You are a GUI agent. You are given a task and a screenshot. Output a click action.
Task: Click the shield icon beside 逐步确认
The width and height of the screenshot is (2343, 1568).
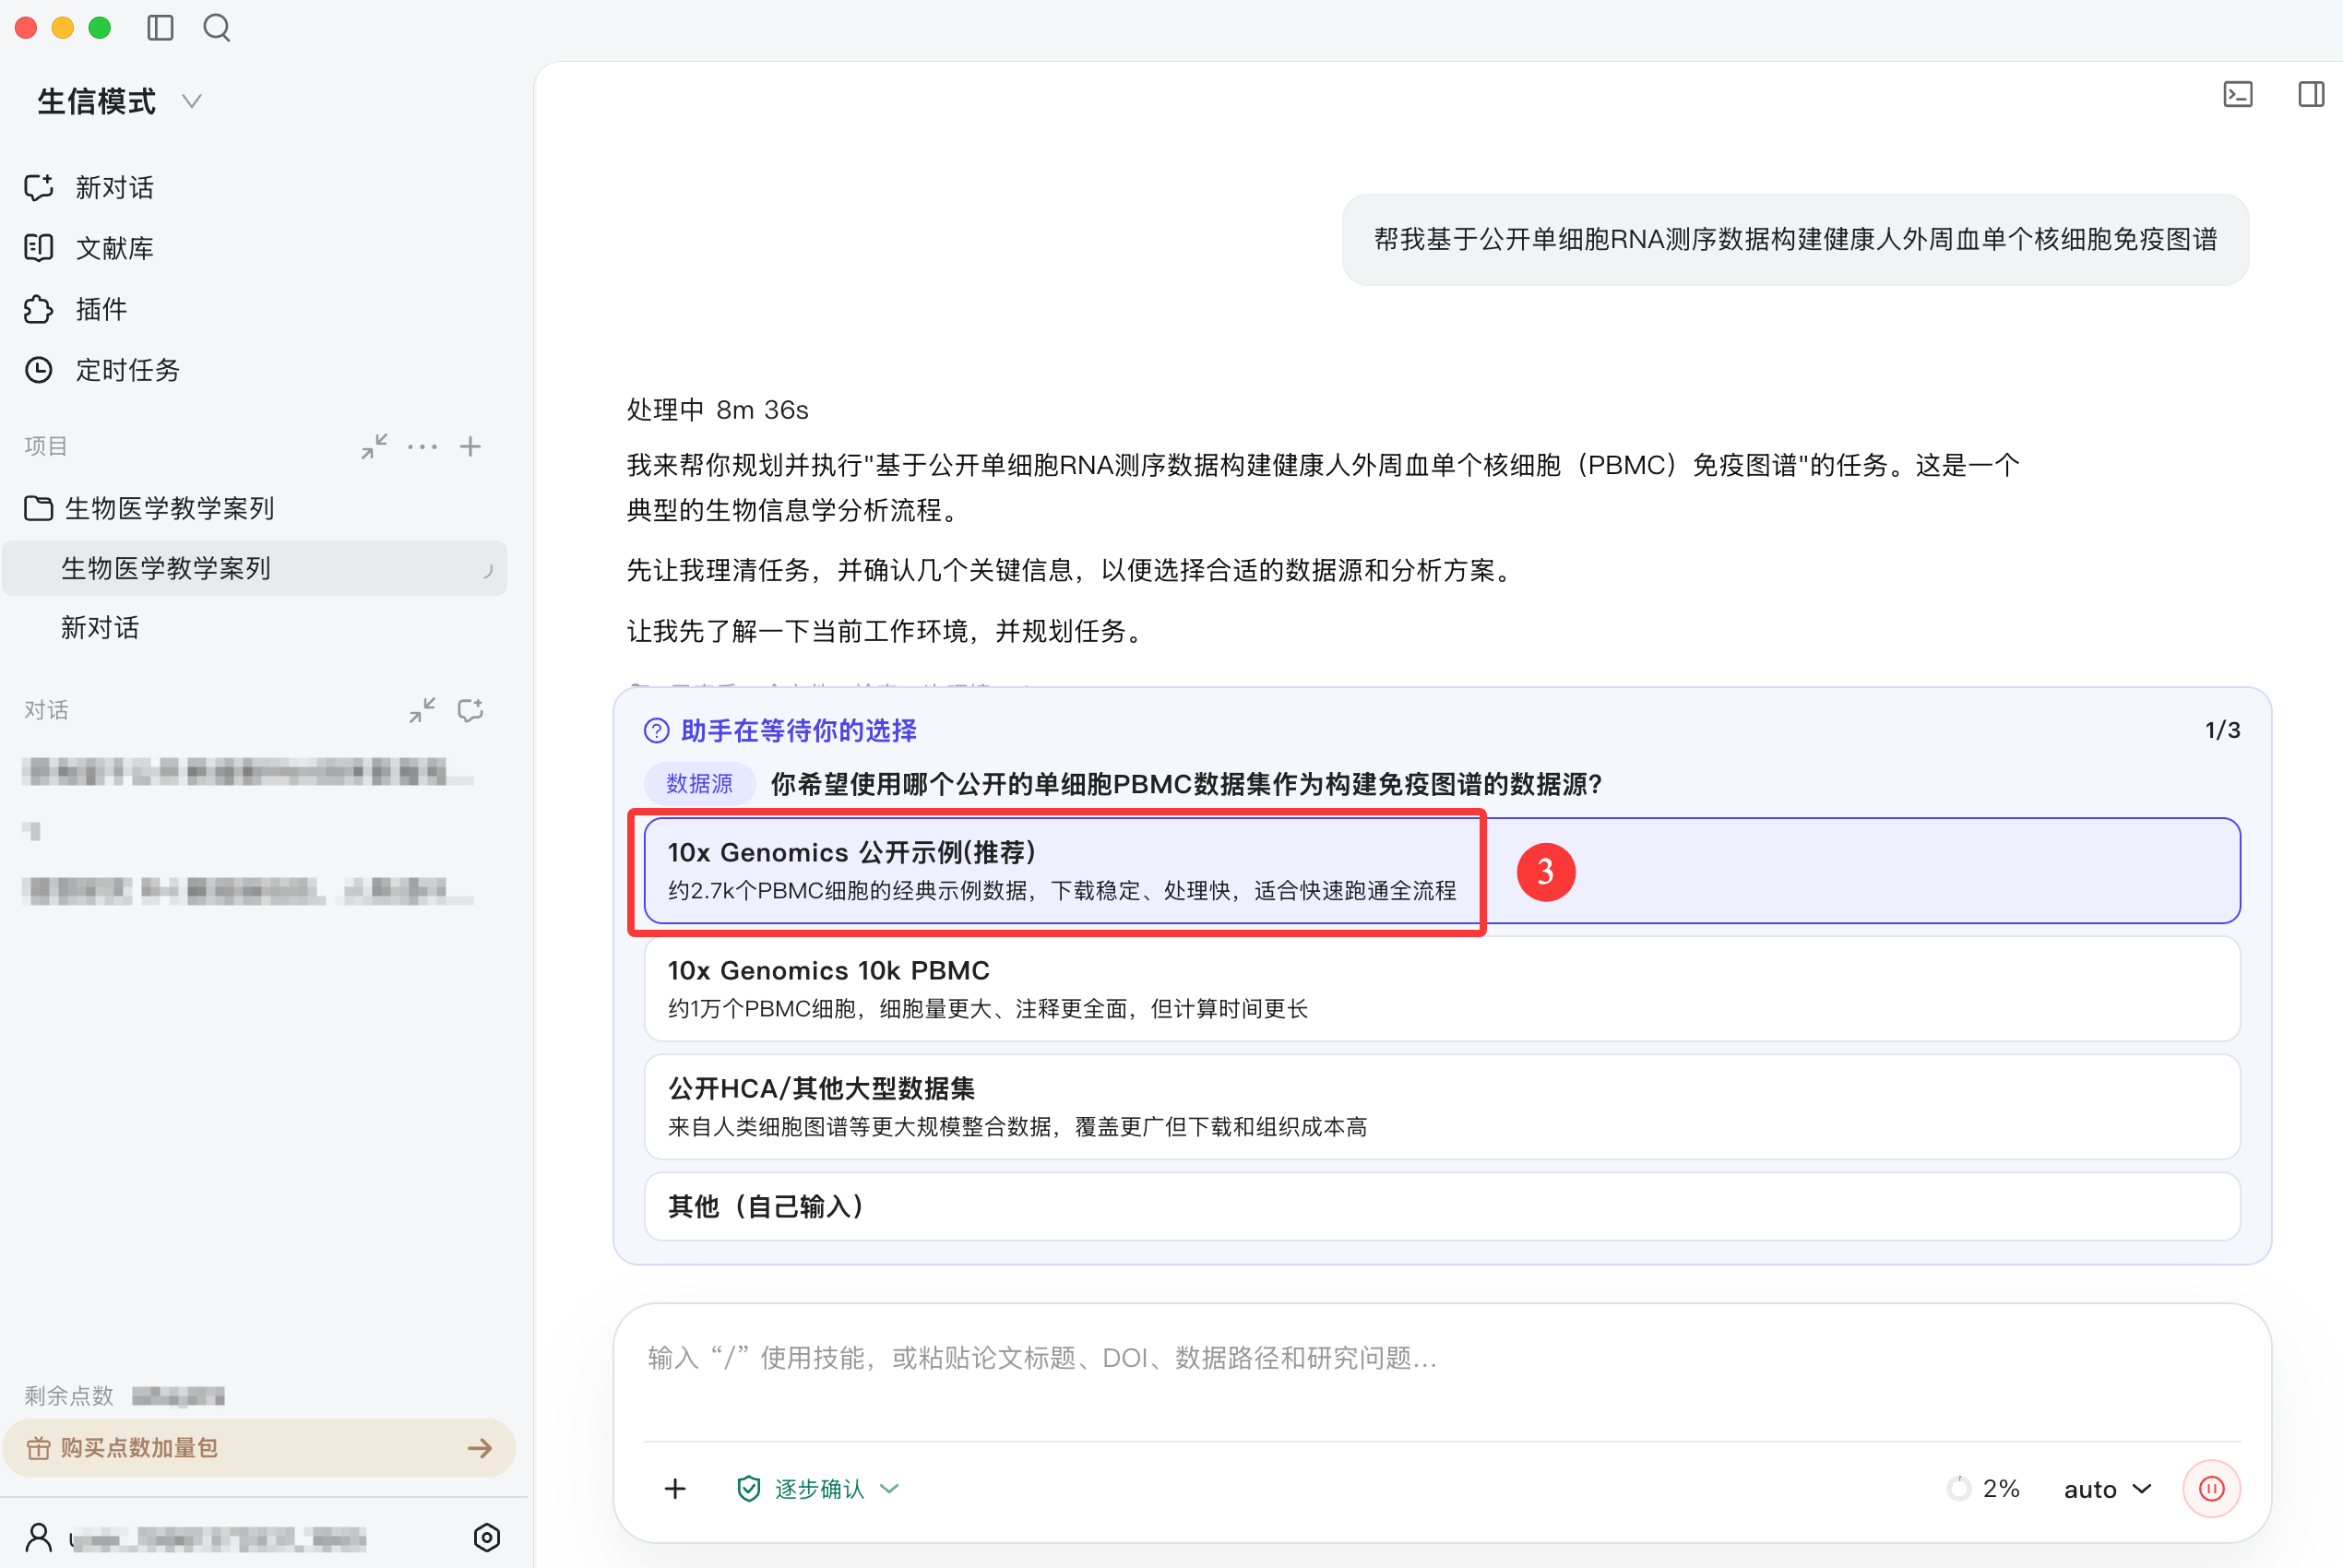[748, 1489]
